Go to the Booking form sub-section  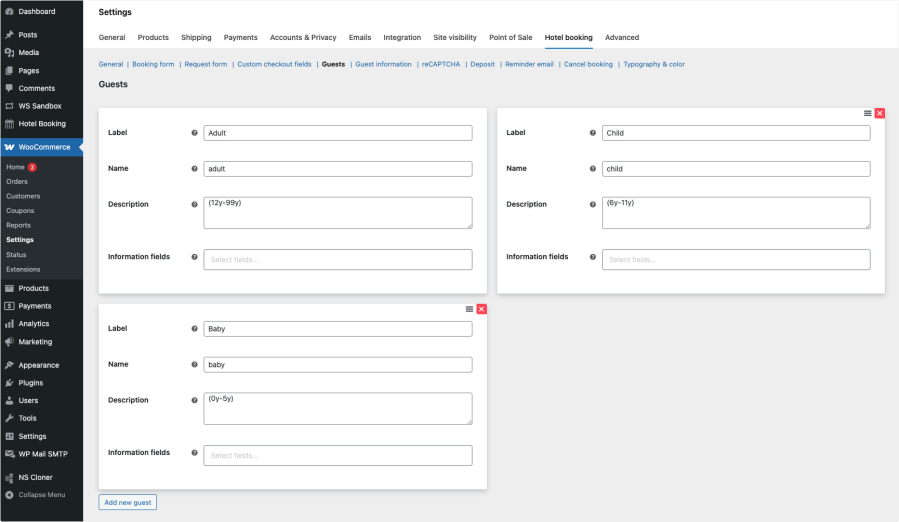point(153,64)
